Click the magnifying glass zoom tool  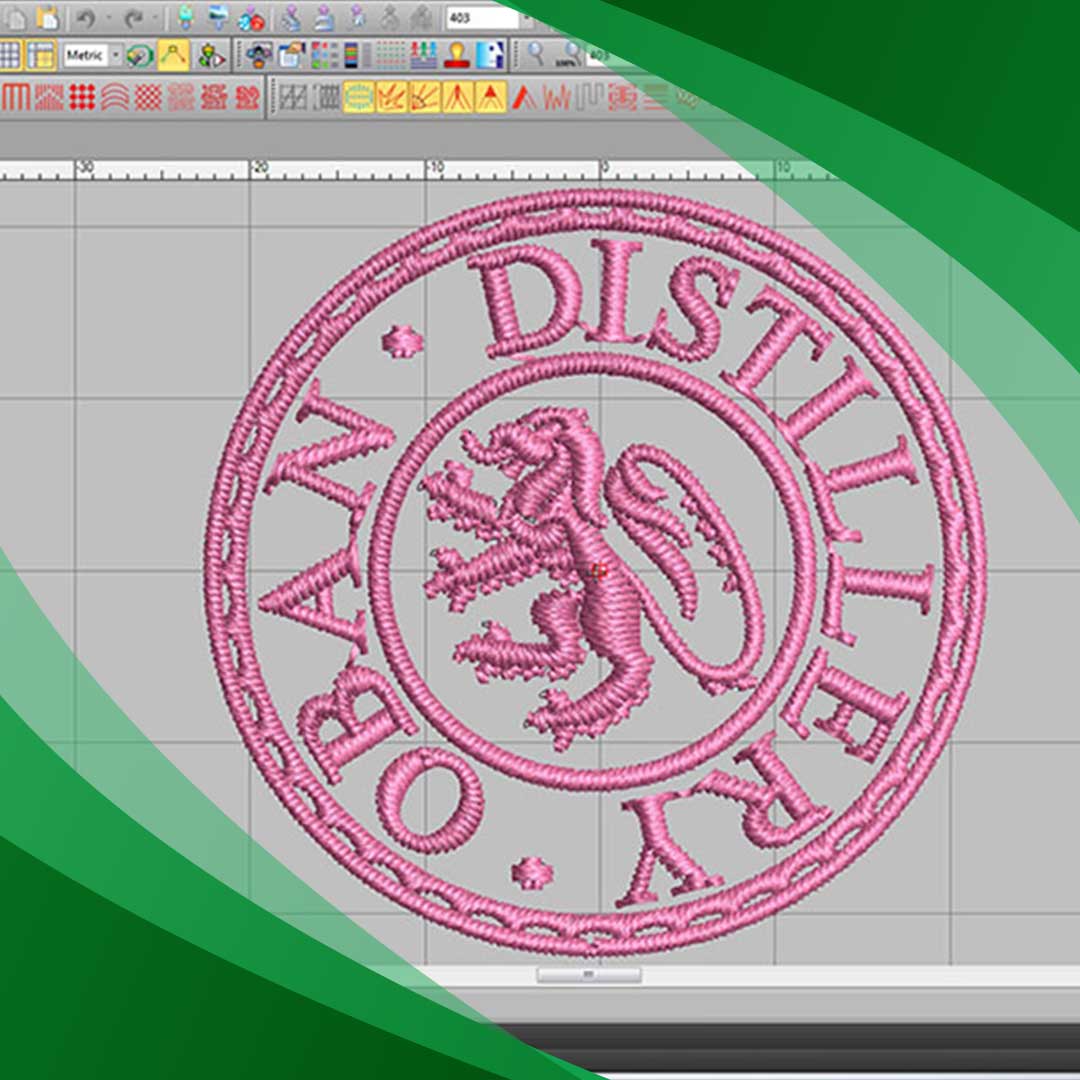(x=537, y=55)
